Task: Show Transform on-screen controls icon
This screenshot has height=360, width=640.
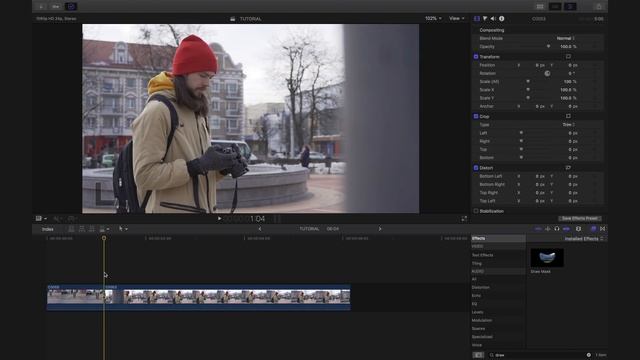Action: pyautogui.click(x=568, y=57)
